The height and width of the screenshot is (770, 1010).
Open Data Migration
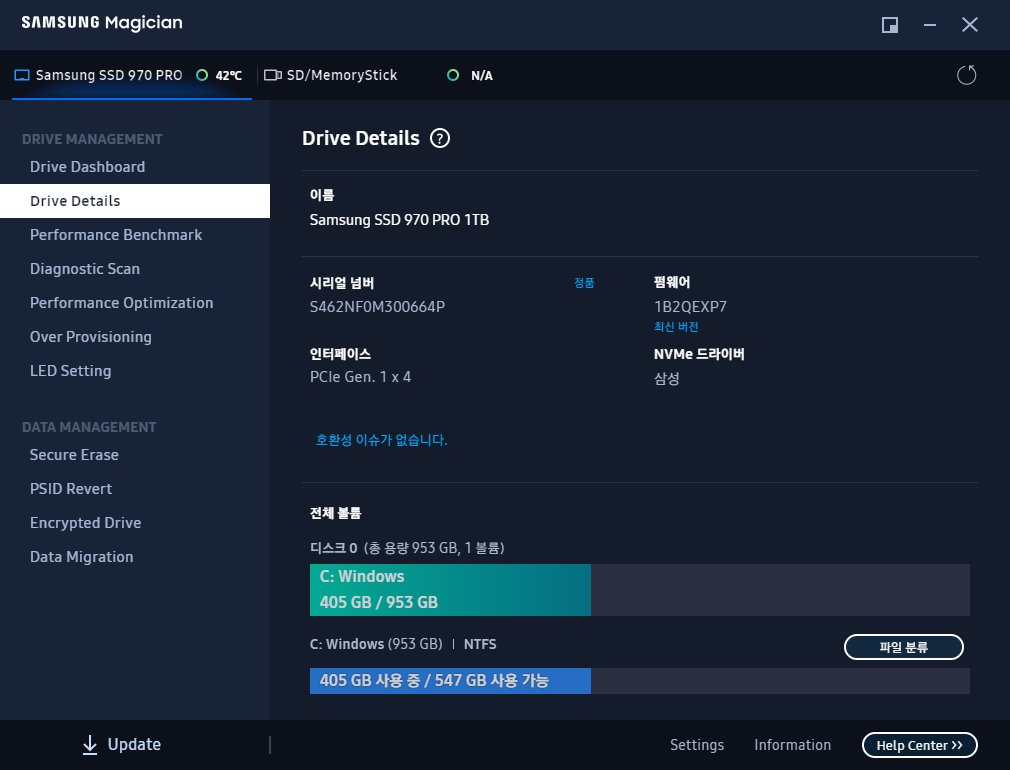point(82,557)
